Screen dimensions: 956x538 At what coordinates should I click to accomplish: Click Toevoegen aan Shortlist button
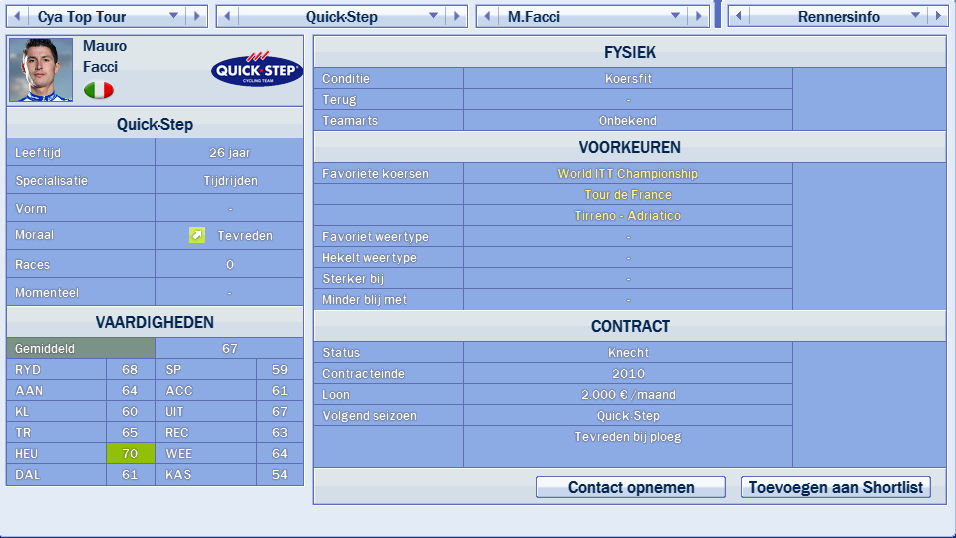pos(836,488)
